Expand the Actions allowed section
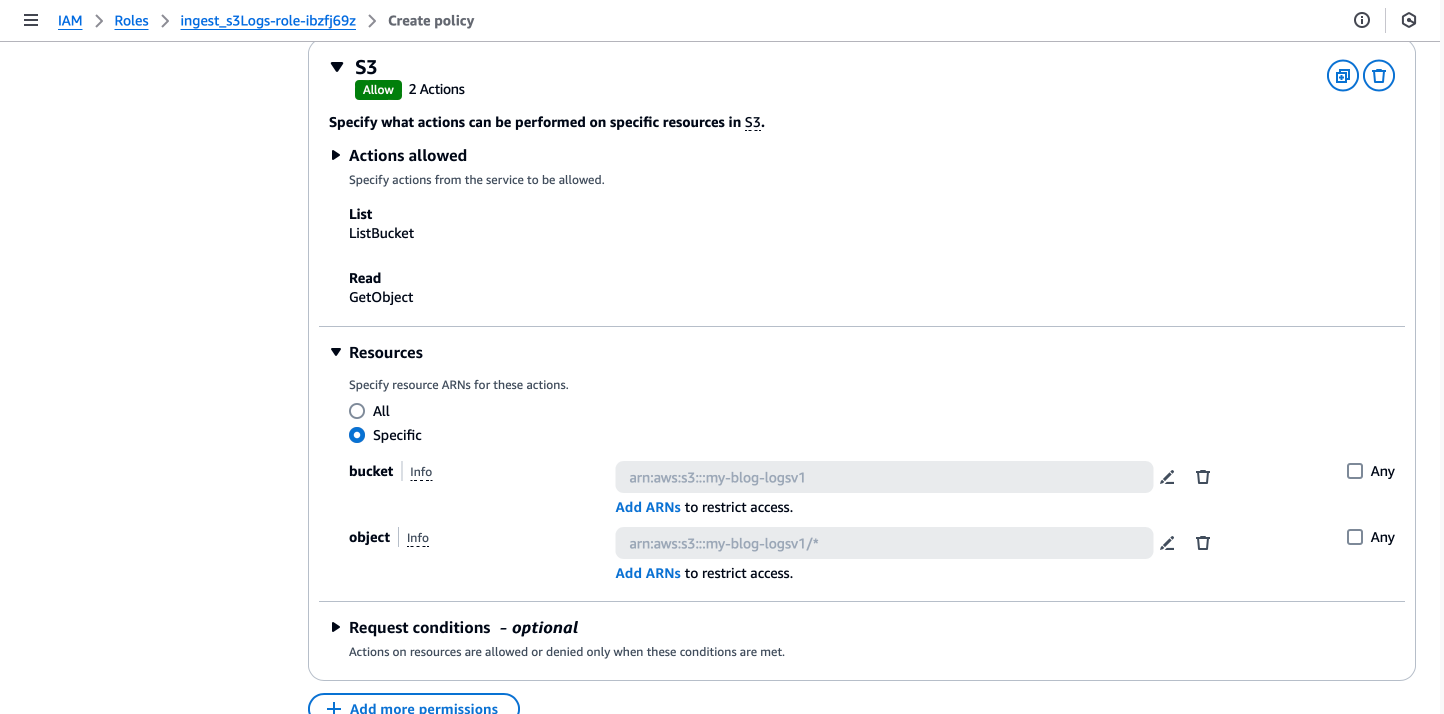 (336, 155)
